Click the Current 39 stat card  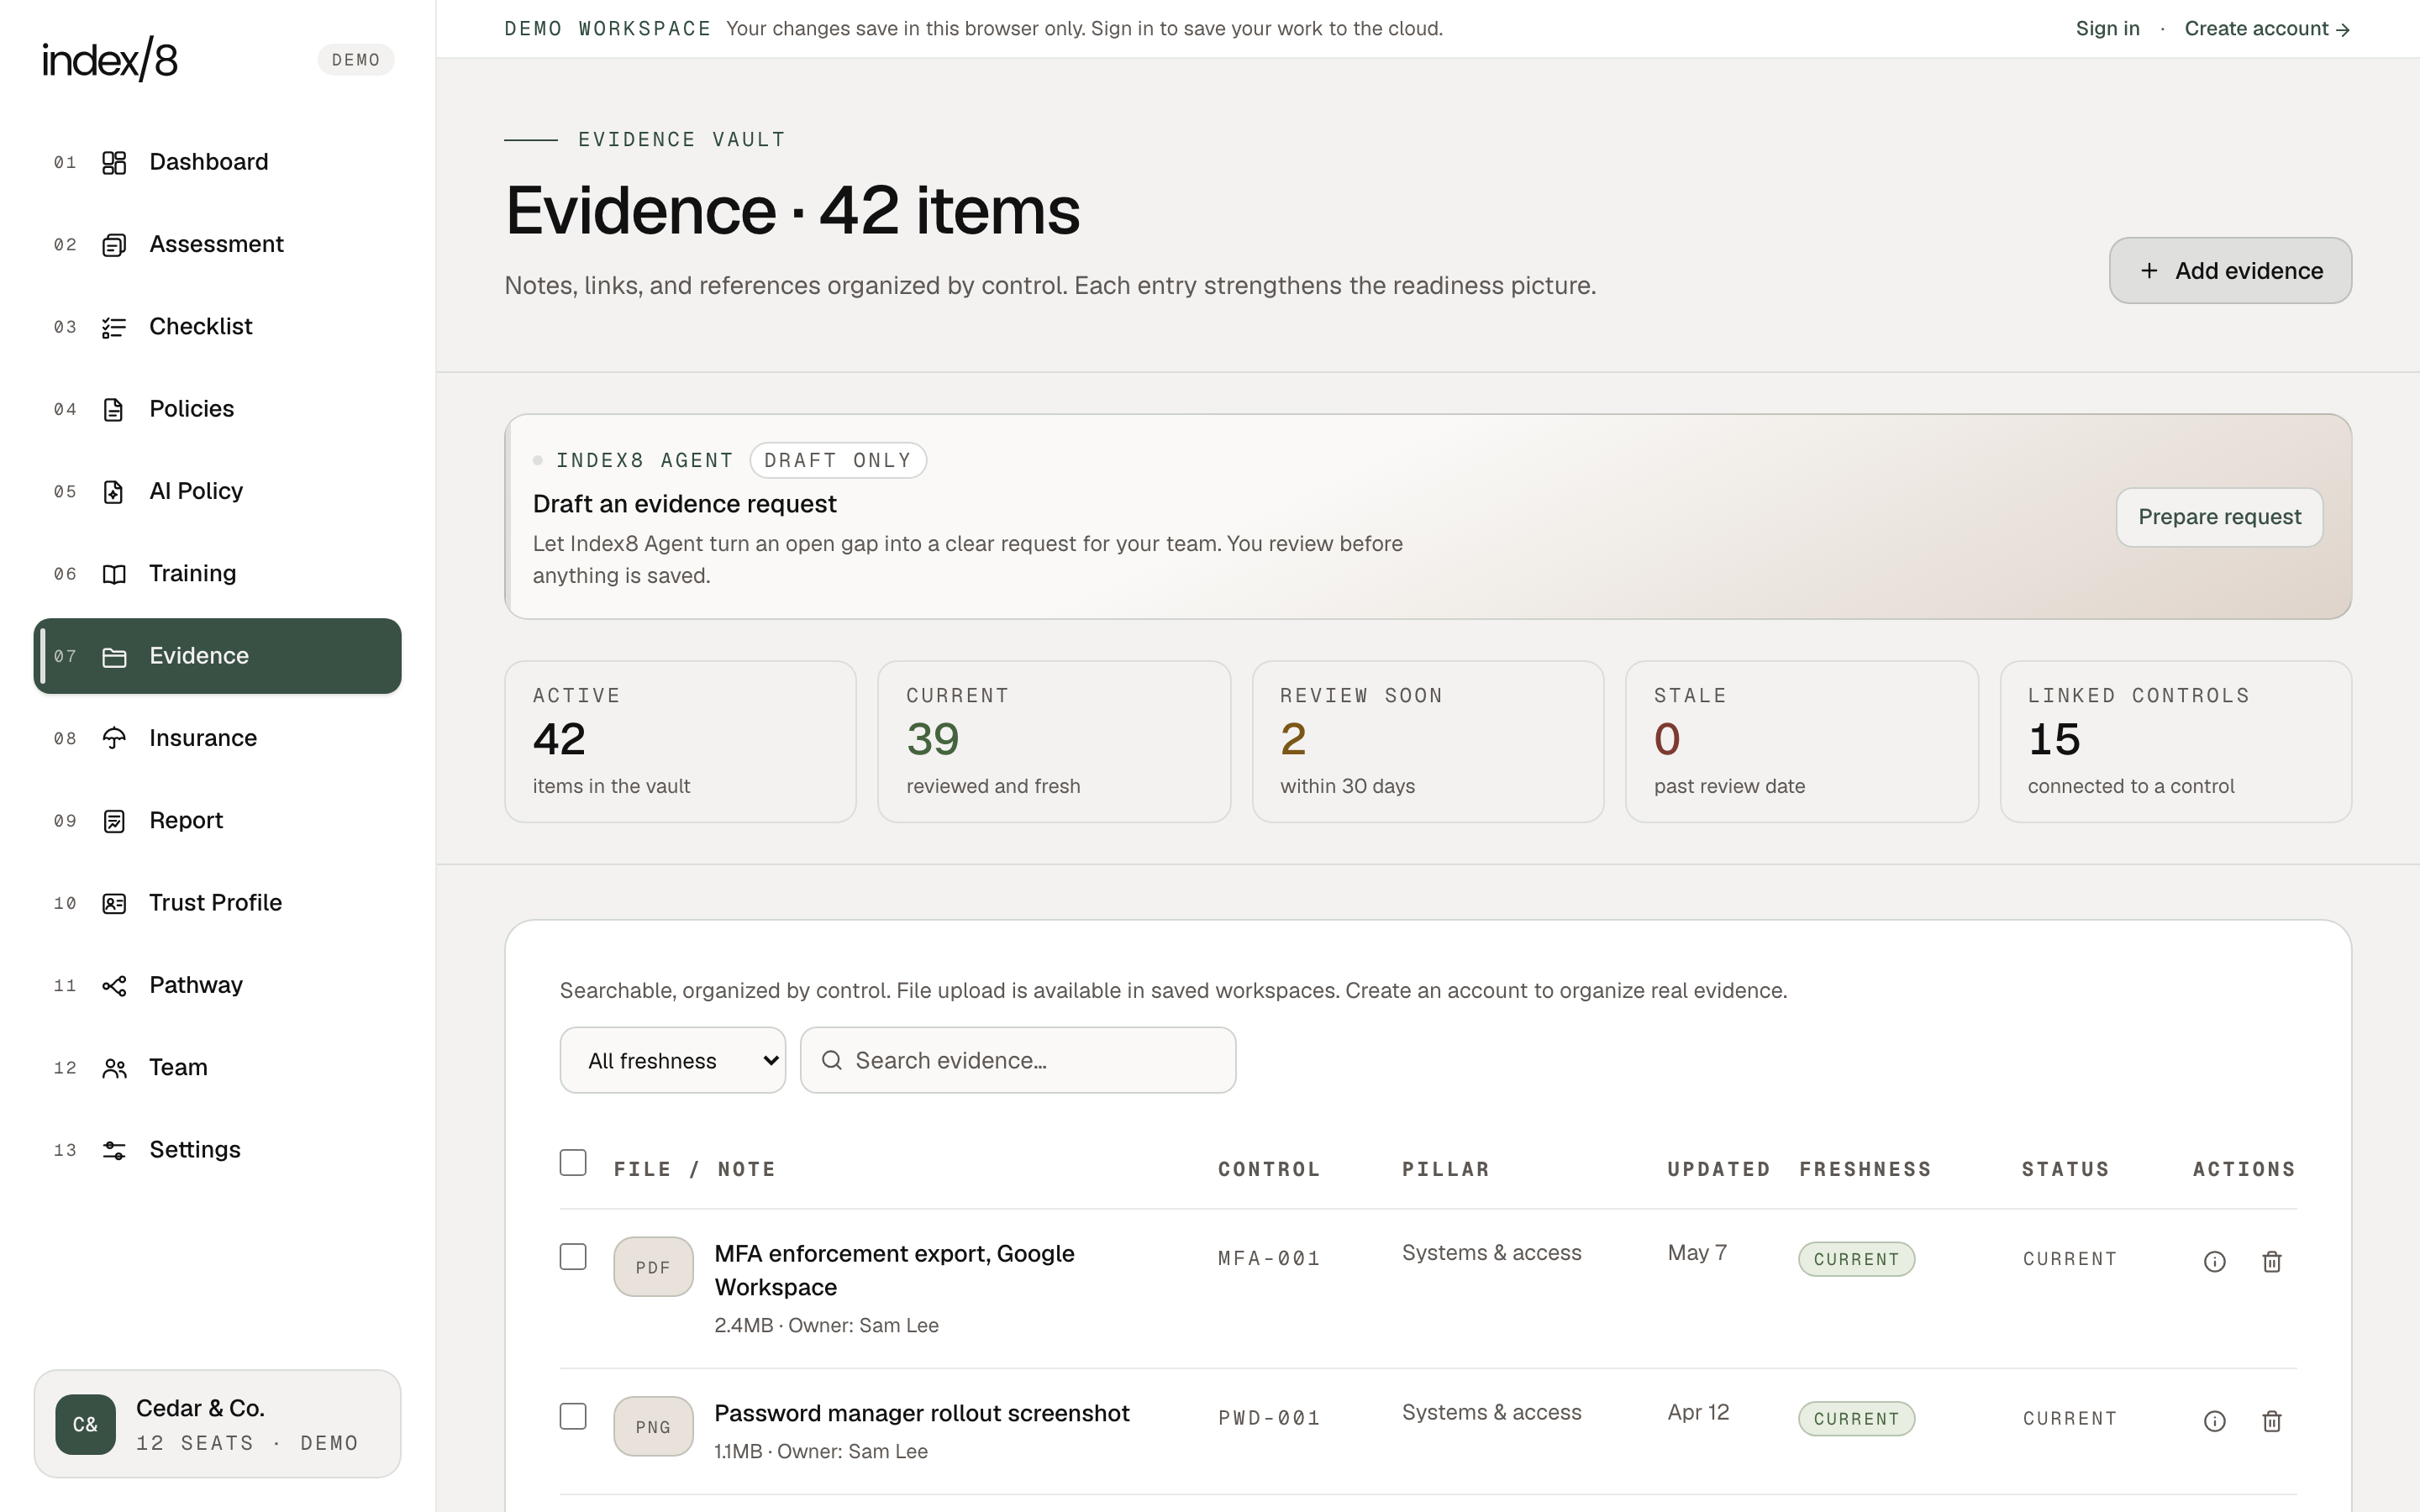pyautogui.click(x=1054, y=741)
